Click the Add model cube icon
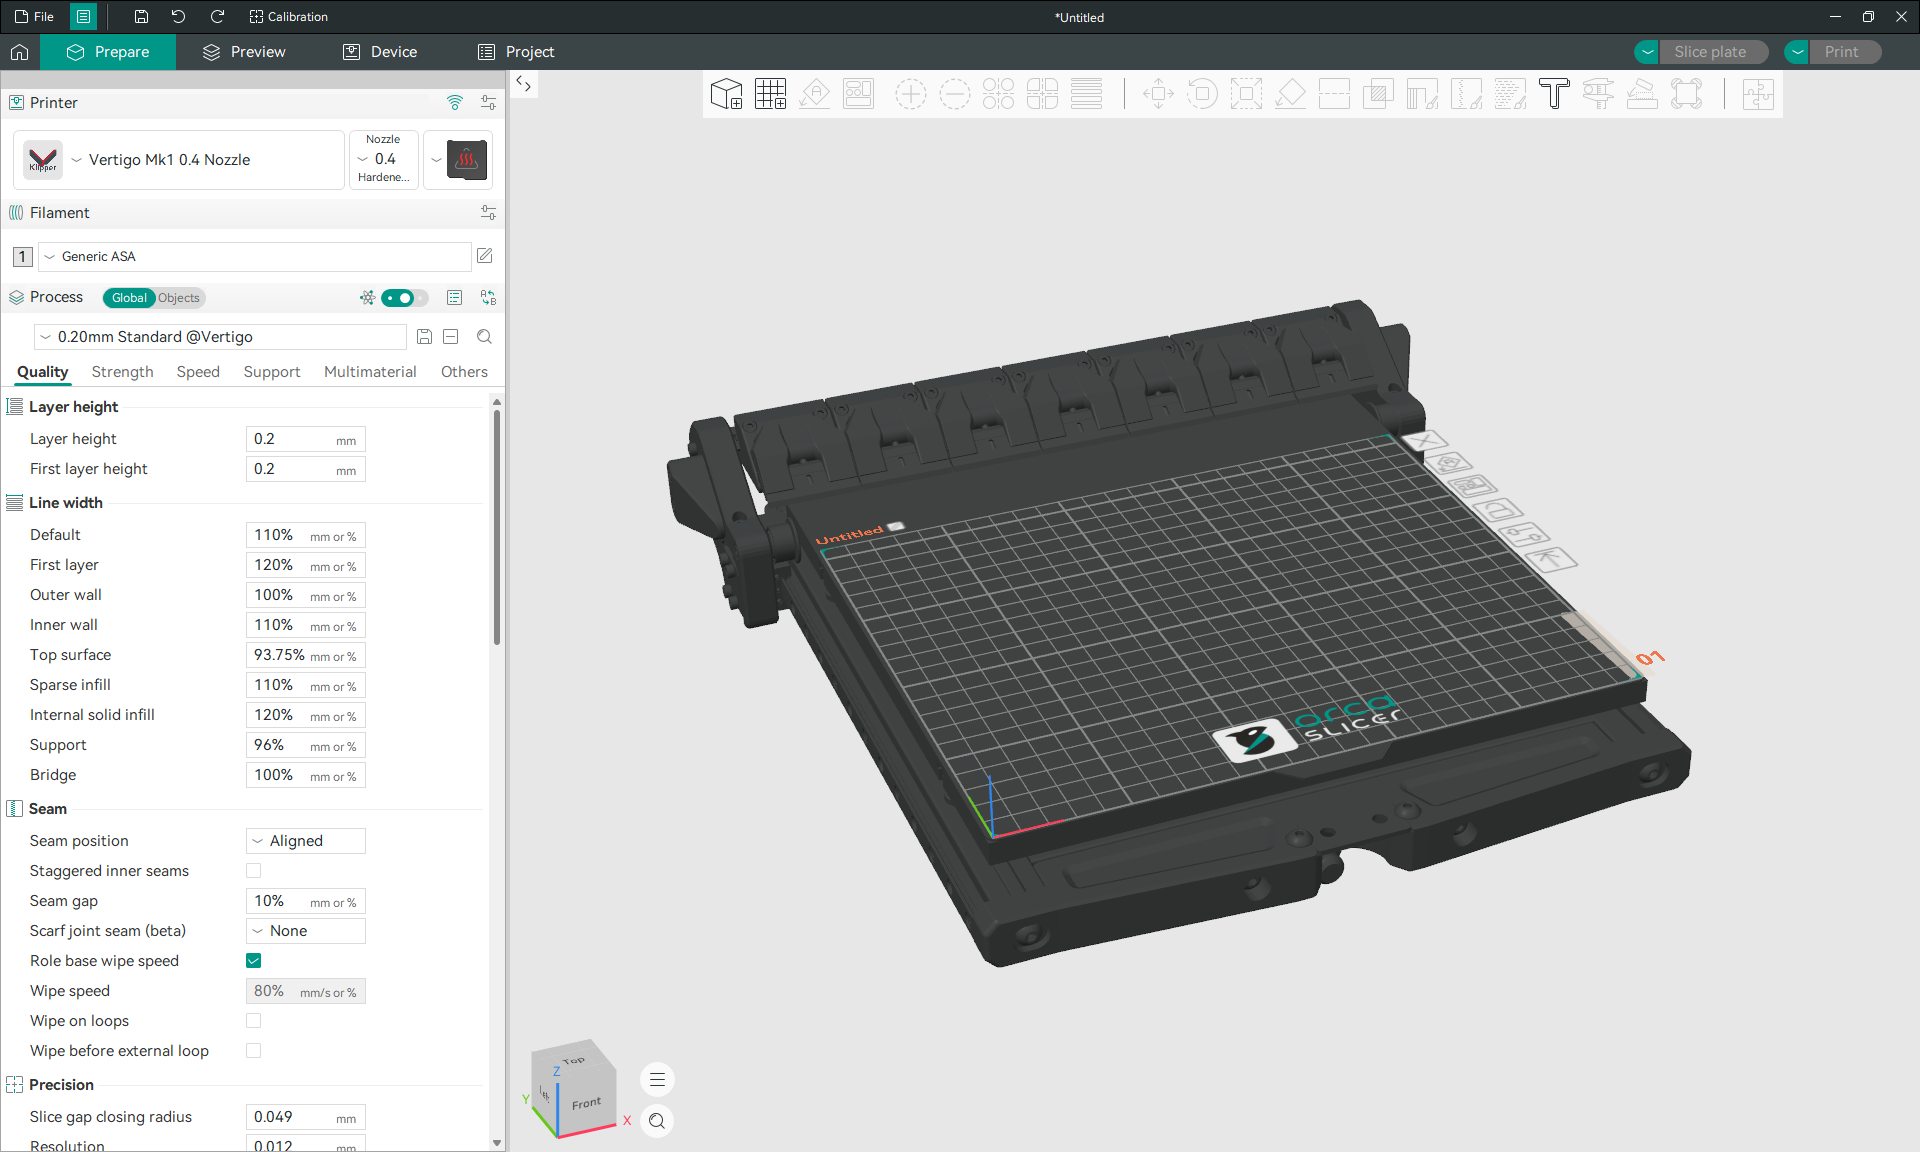1920x1152 pixels. [726, 94]
